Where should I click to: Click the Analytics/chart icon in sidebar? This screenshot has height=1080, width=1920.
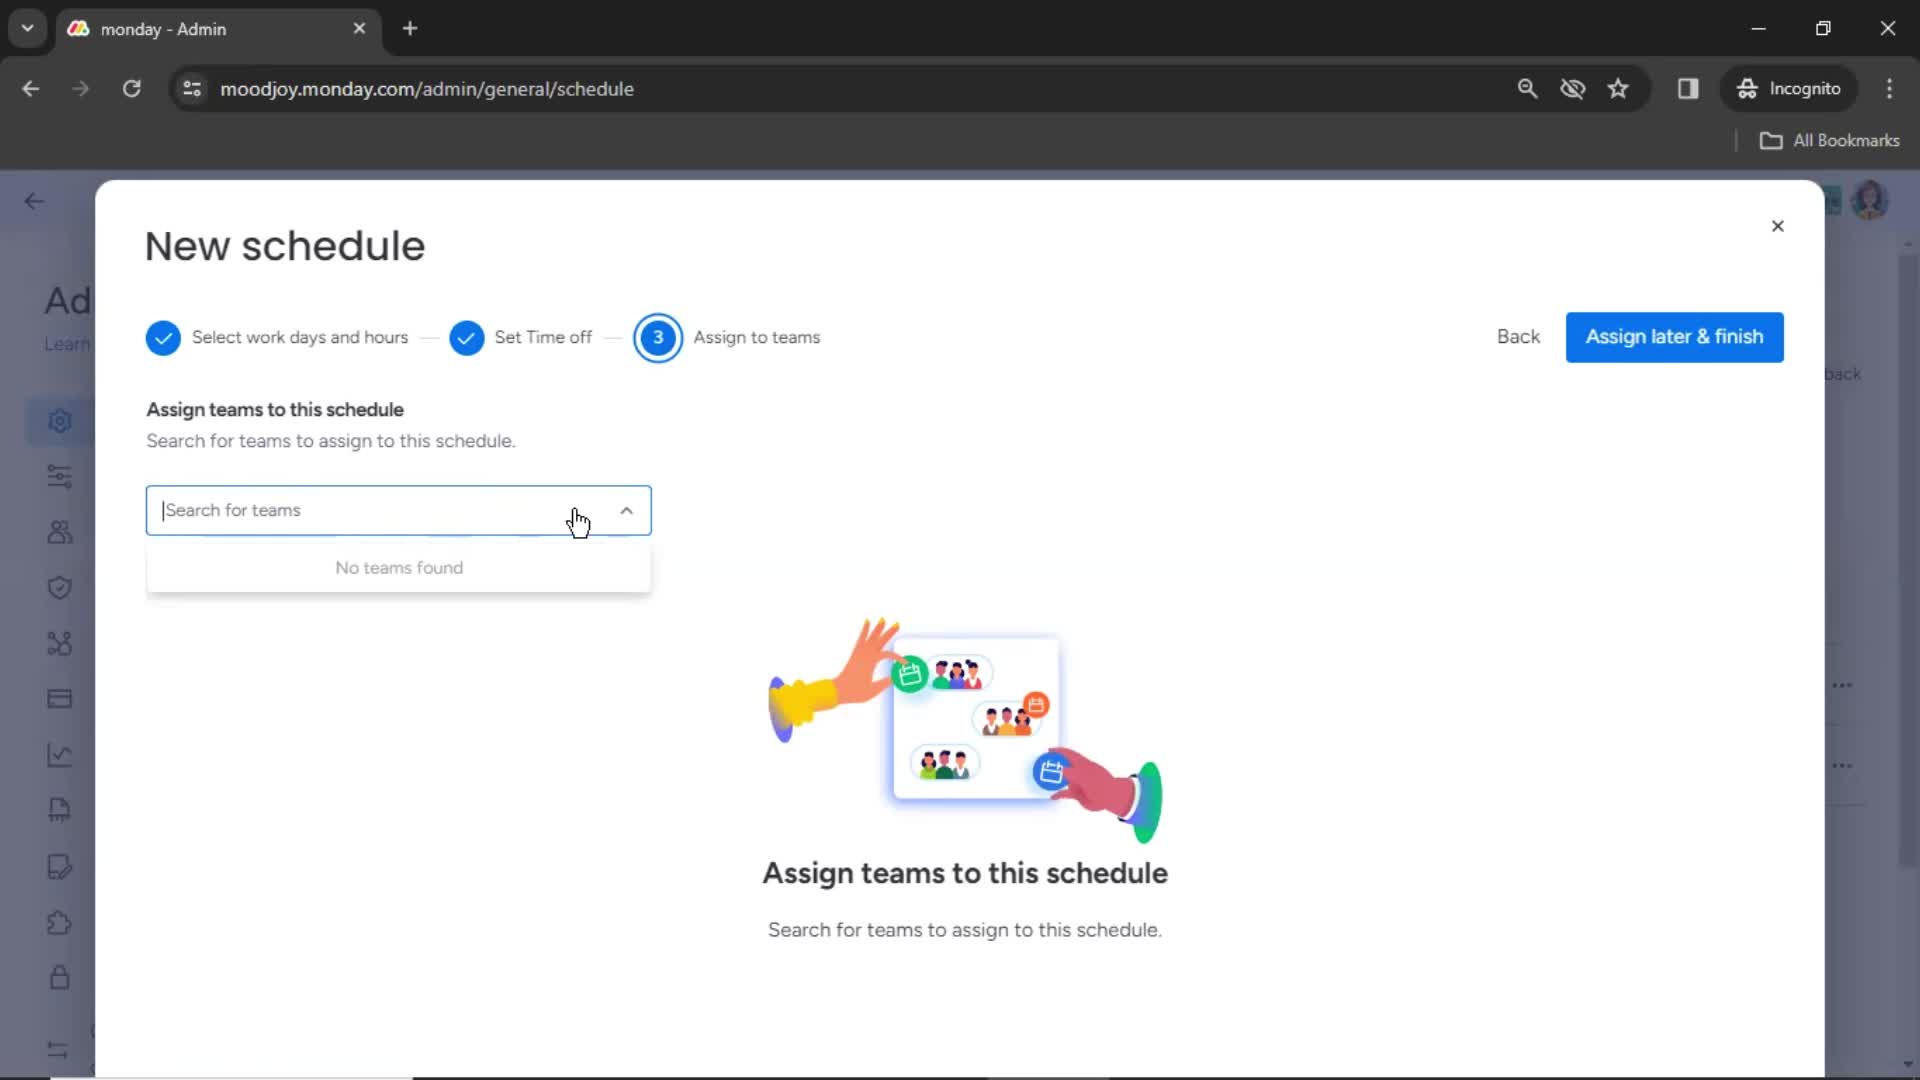point(58,754)
